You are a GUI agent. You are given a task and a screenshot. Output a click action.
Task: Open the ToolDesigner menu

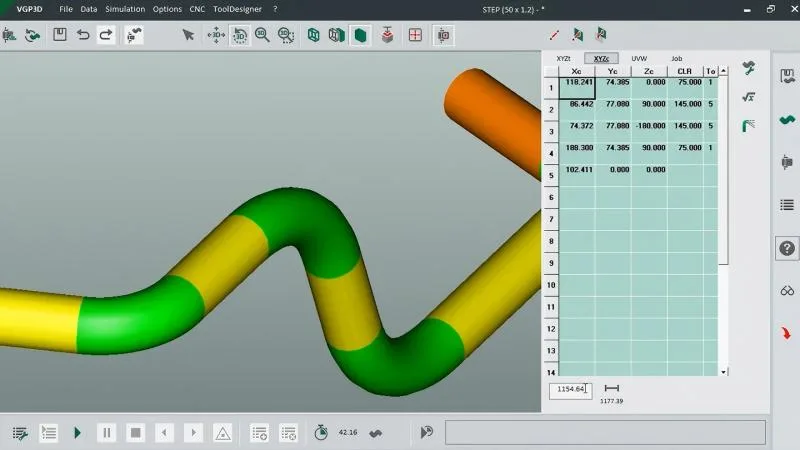(x=237, y=9)
